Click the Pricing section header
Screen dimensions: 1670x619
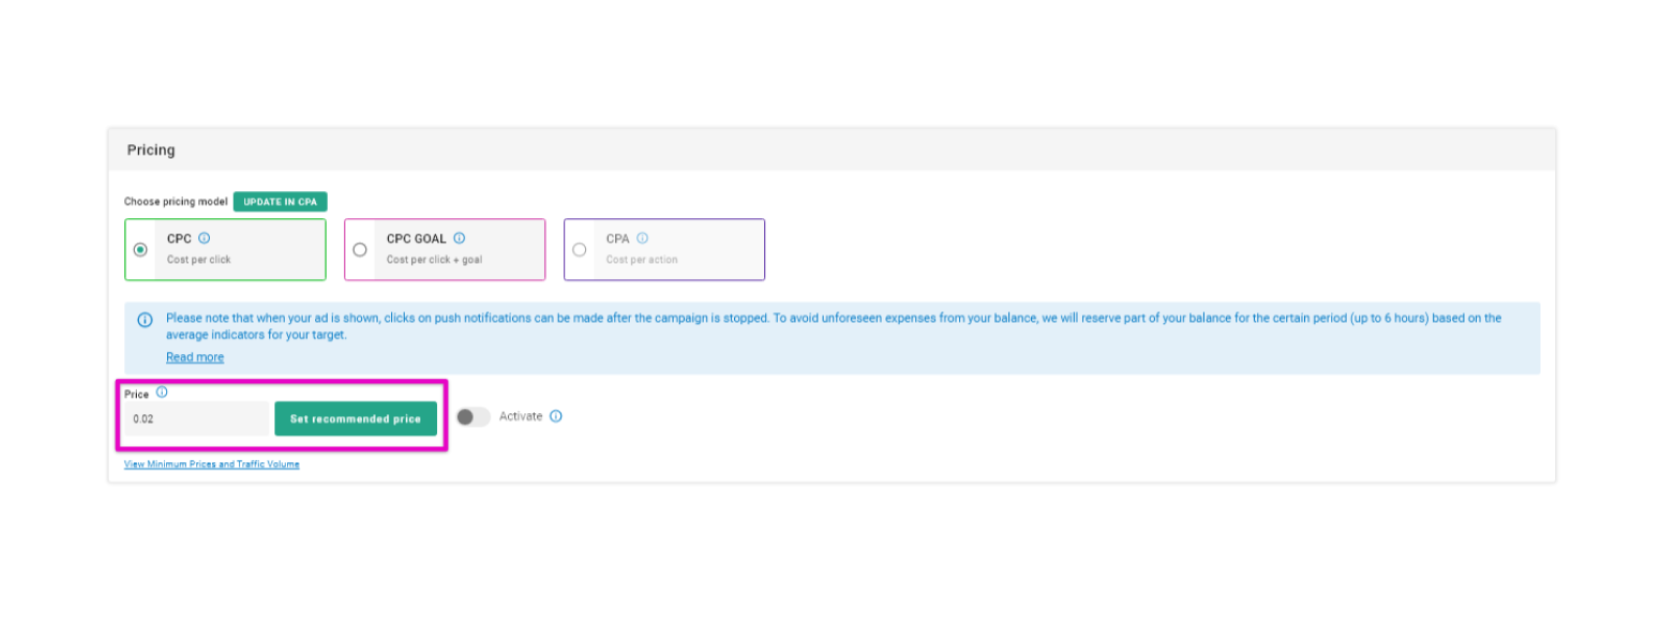(x=151, y=150)
